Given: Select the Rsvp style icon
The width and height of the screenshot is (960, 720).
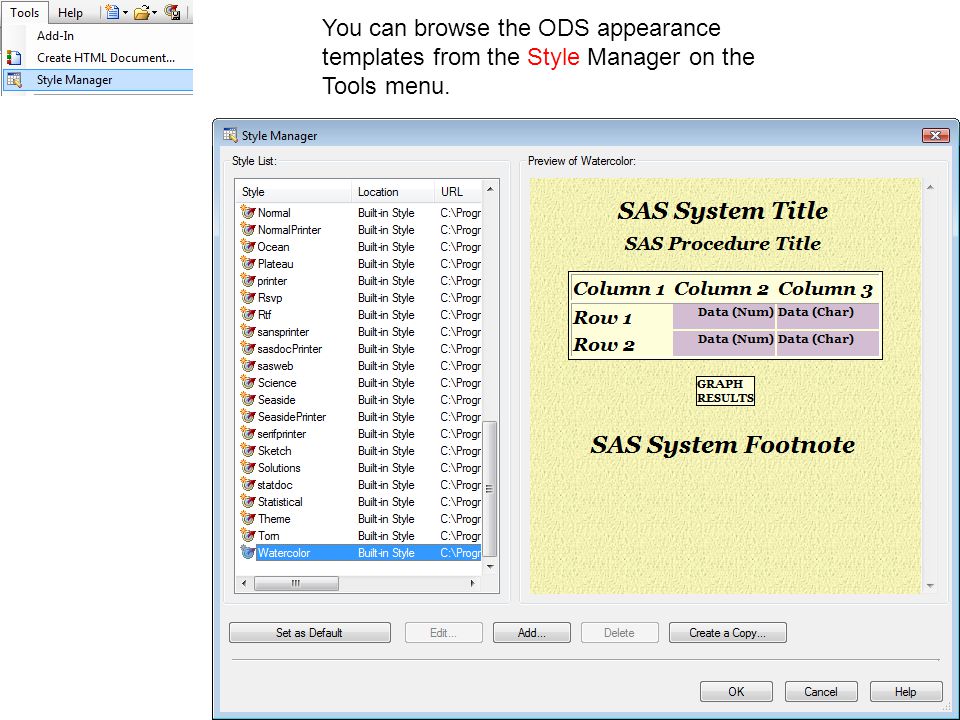Looking at the screenshot, I should [x=247, y=297].
